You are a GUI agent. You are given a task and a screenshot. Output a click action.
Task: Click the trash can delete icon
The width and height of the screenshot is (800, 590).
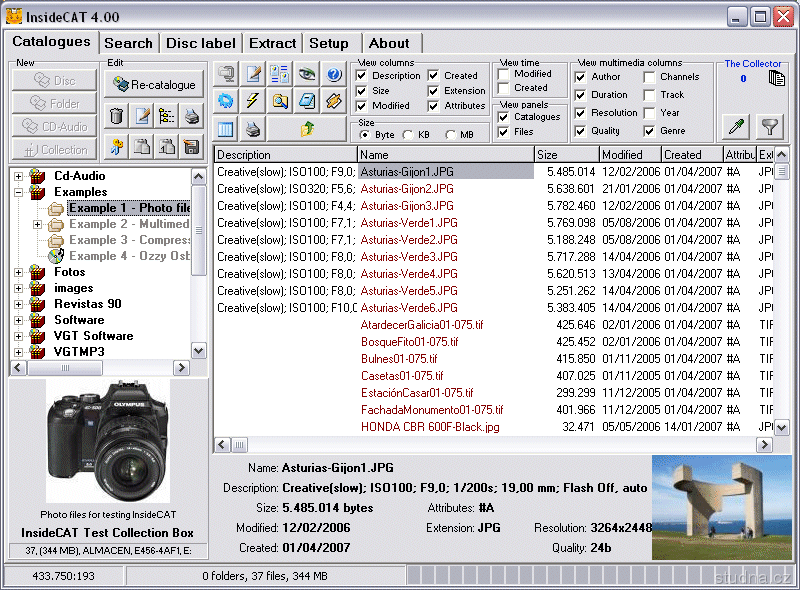coord(117,116)
